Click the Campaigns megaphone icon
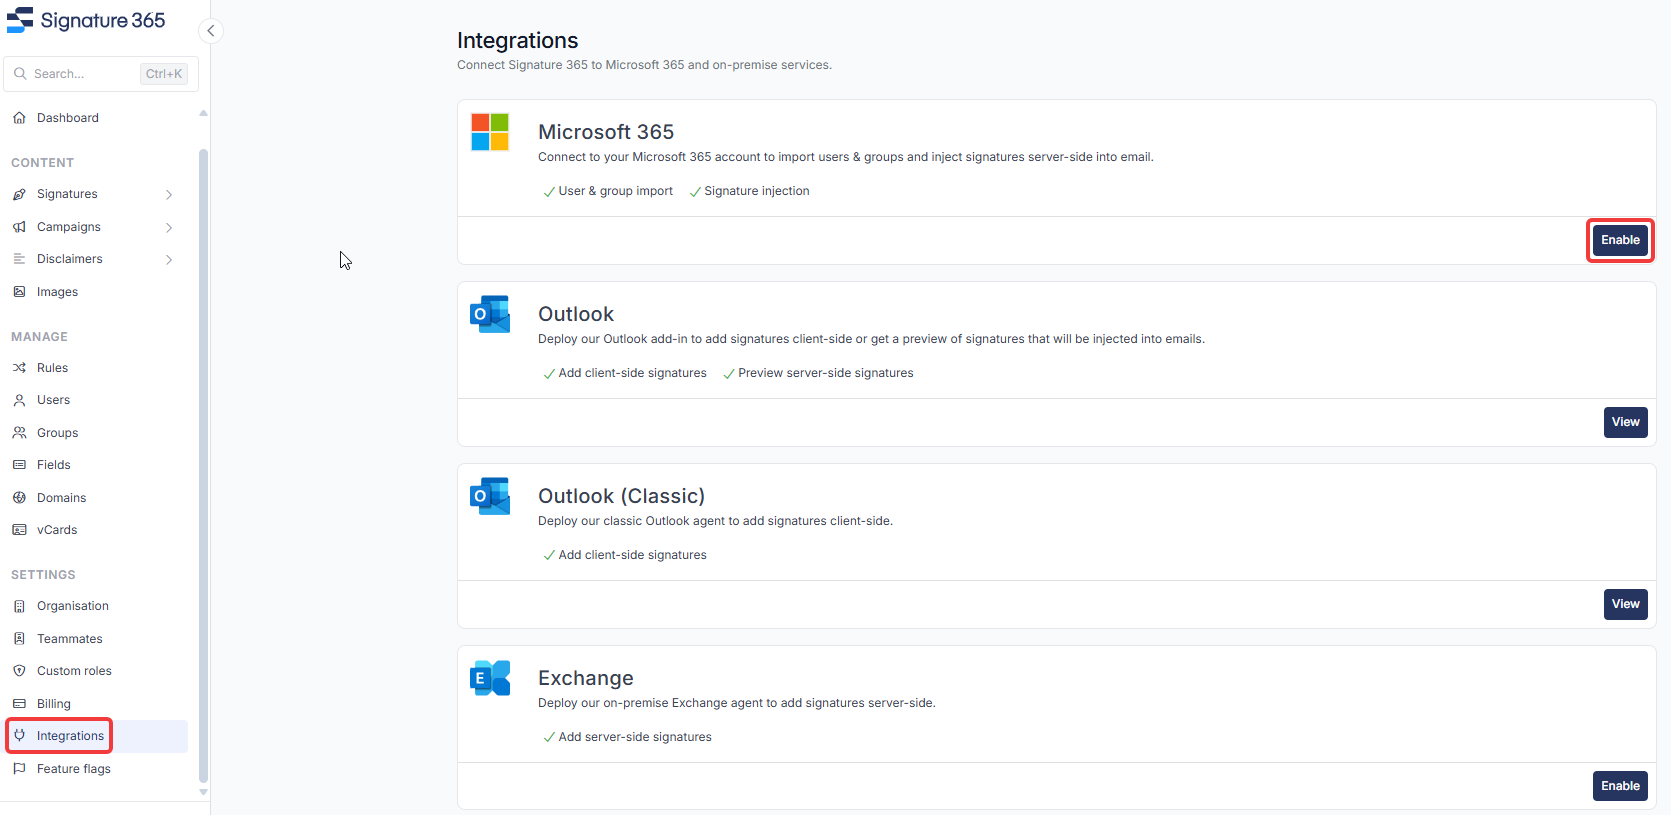The image size is (1671, 815). click(19, 227)
